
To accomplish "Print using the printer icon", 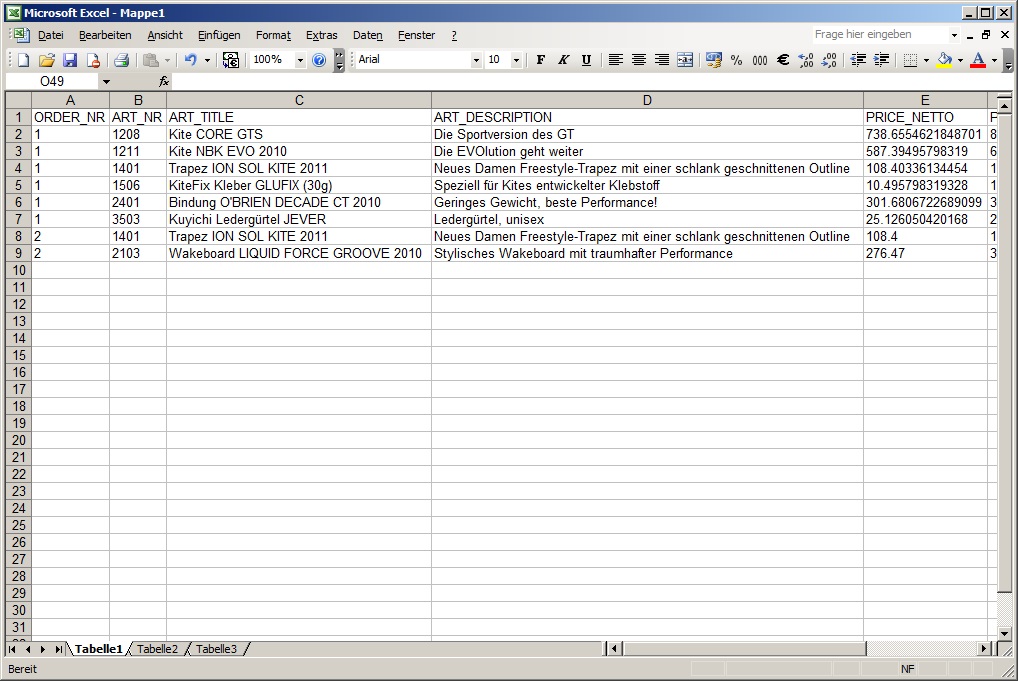I will tap(121, 60).
